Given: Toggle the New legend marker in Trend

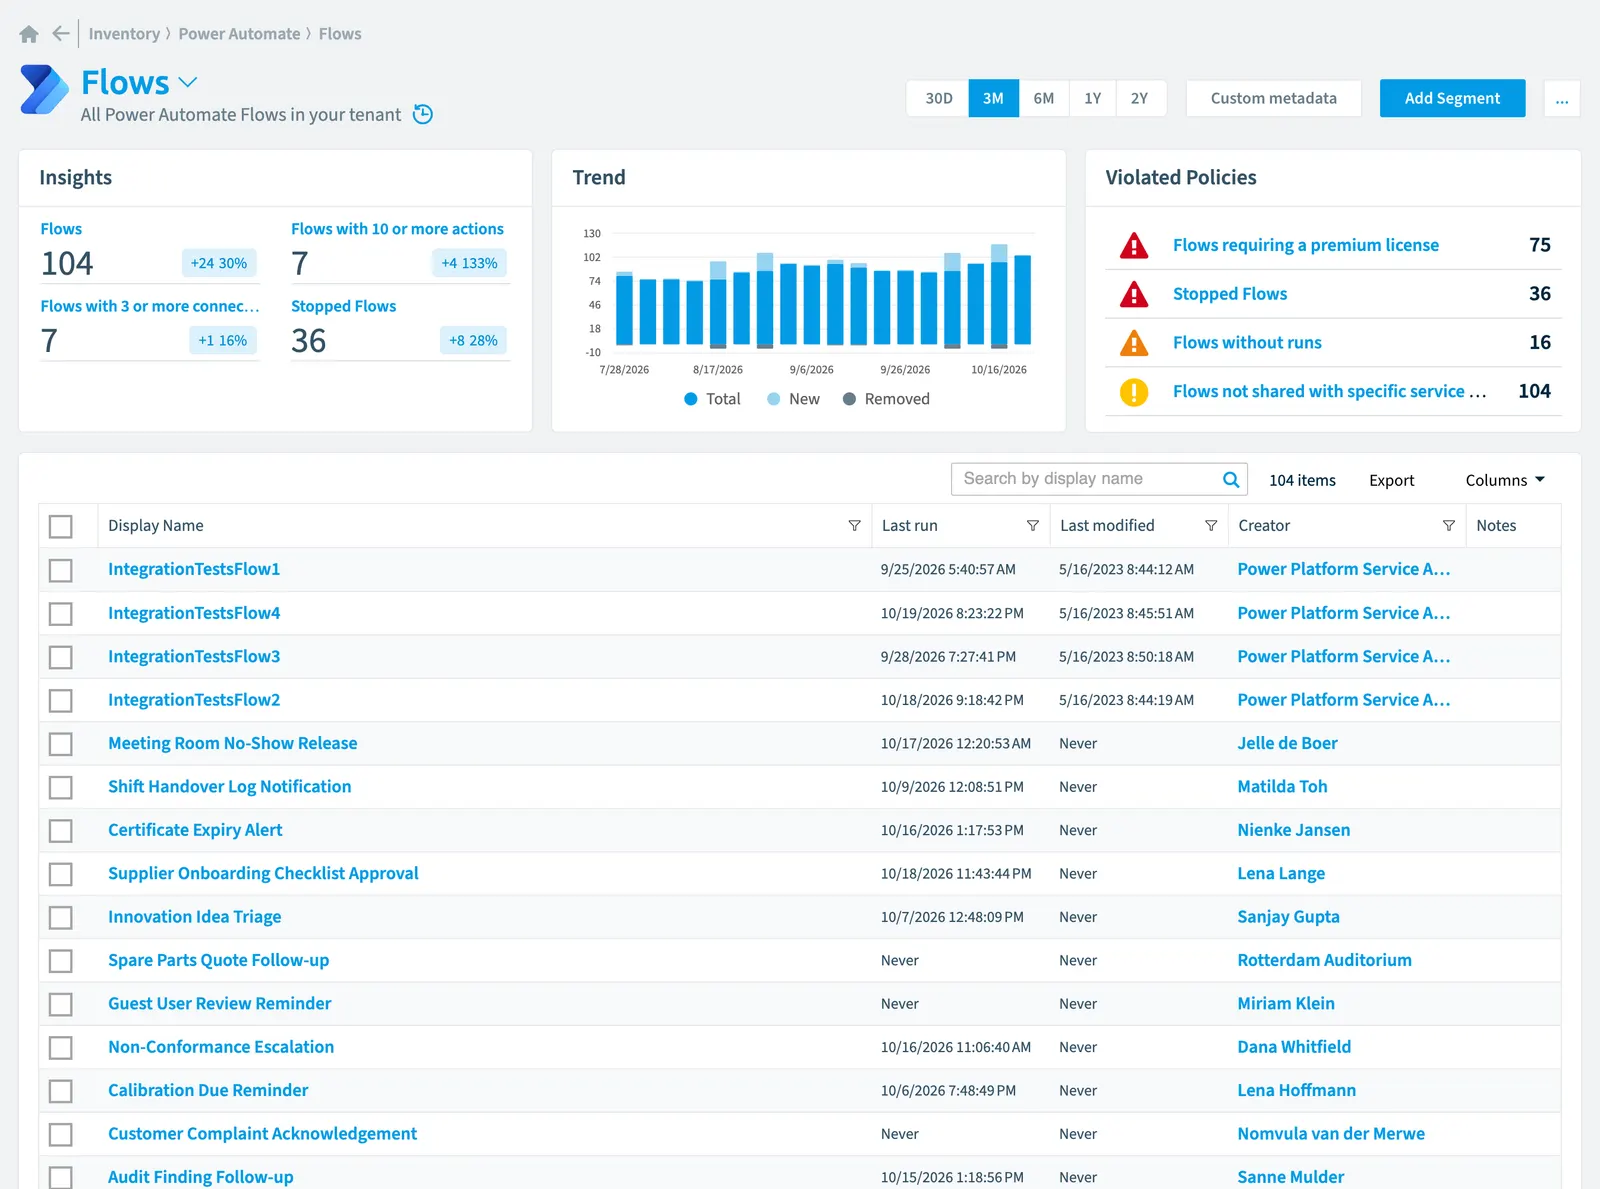Looking at the screenshot, I should [774, 399].
